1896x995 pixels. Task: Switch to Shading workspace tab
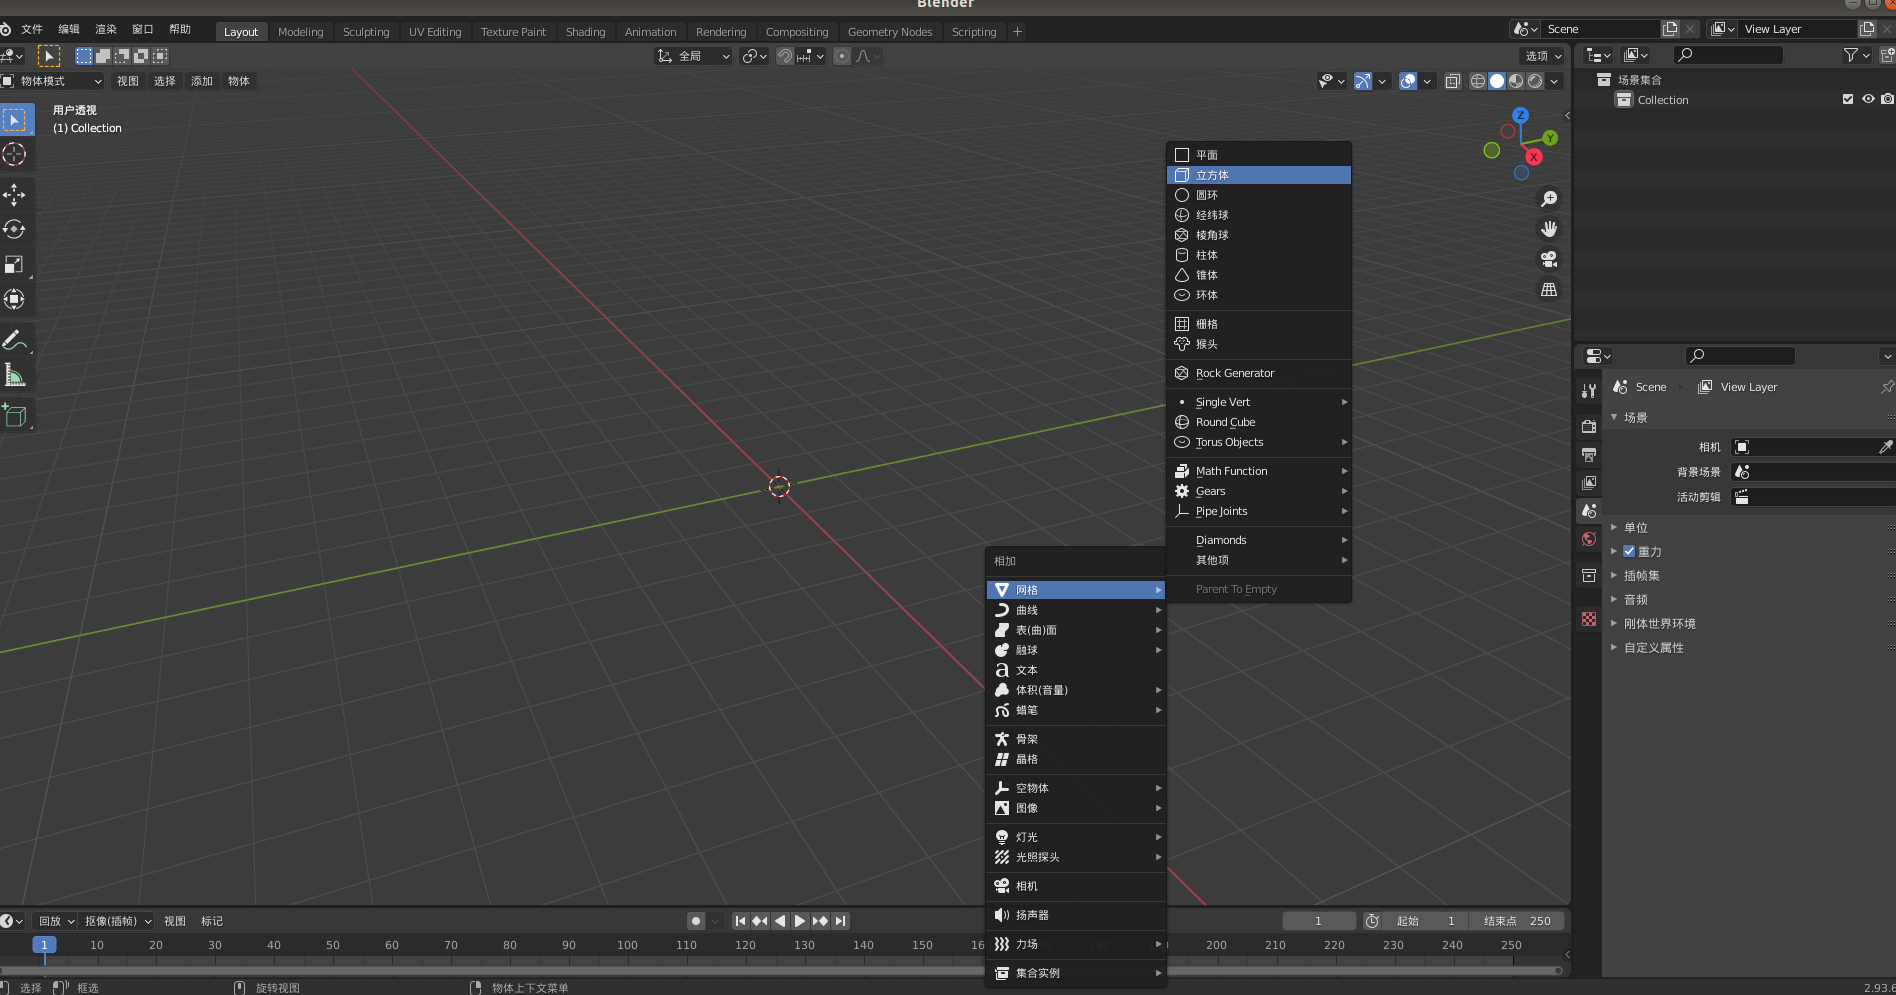[585, 32]
